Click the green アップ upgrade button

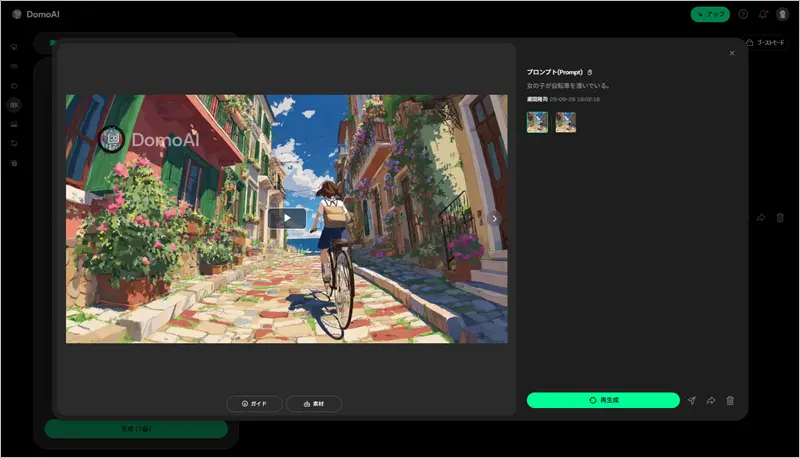click(x=710, y=14)
